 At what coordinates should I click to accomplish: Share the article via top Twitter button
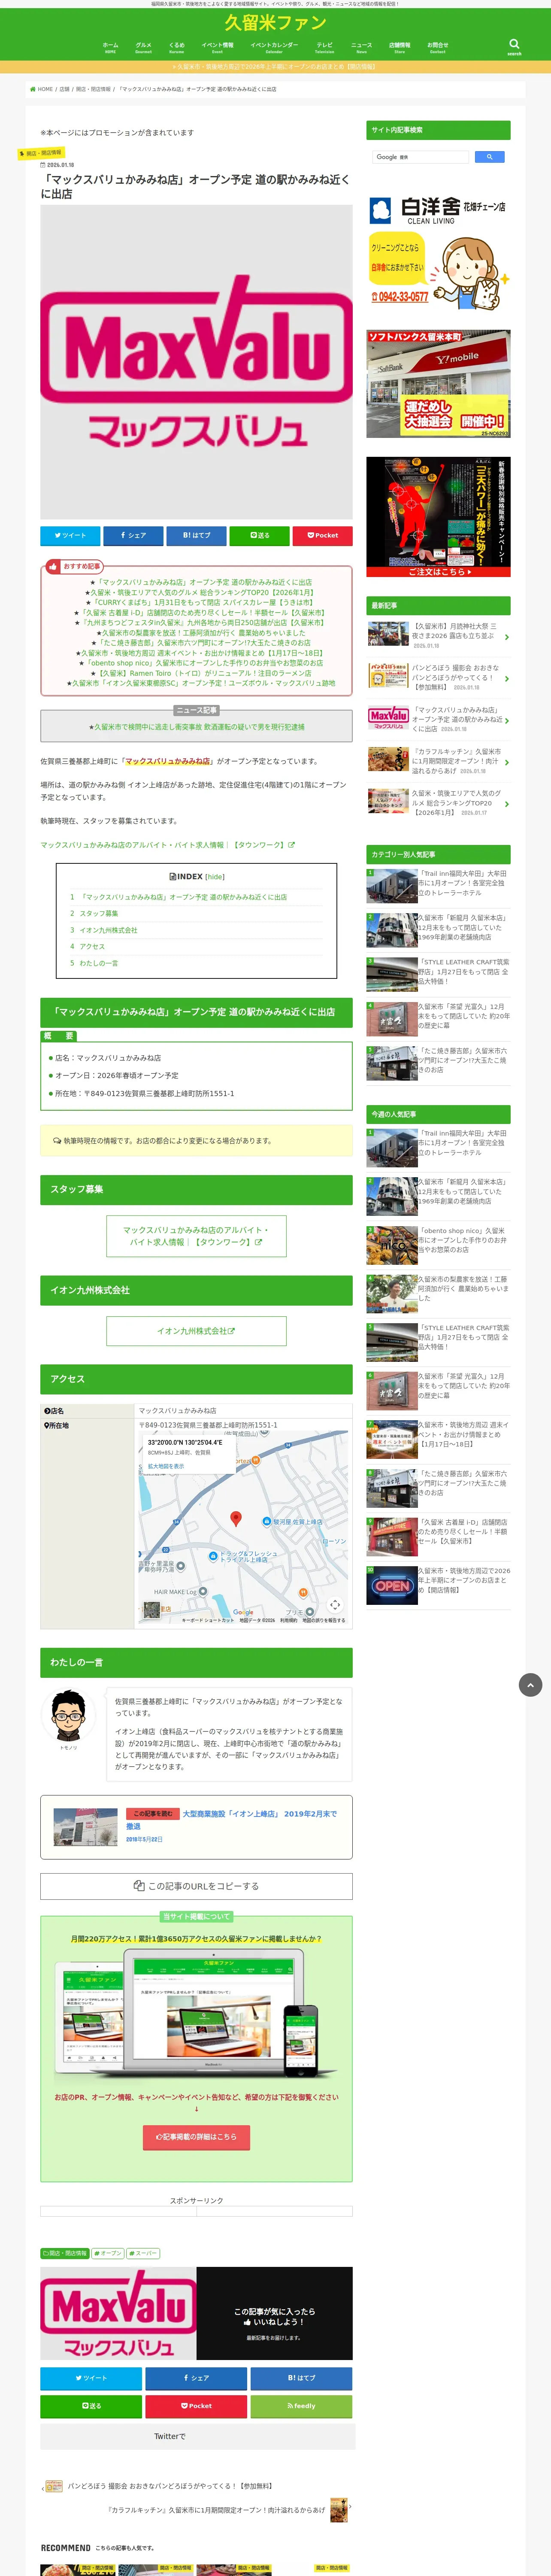coord(70,535)
